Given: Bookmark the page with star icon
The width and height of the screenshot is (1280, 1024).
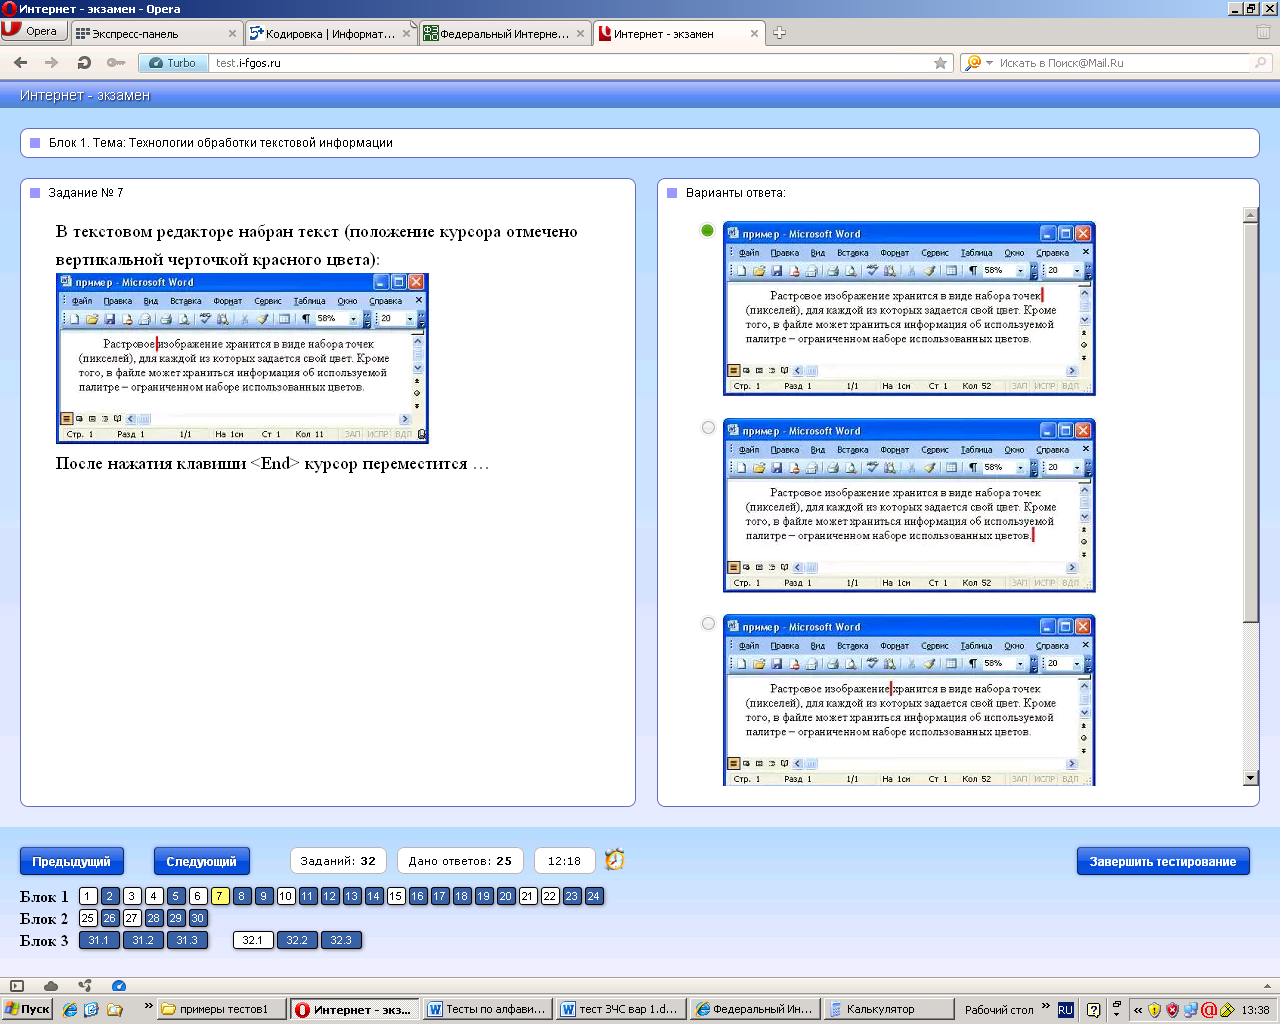Looking at the screenshot, I should [x=940, y=63].
